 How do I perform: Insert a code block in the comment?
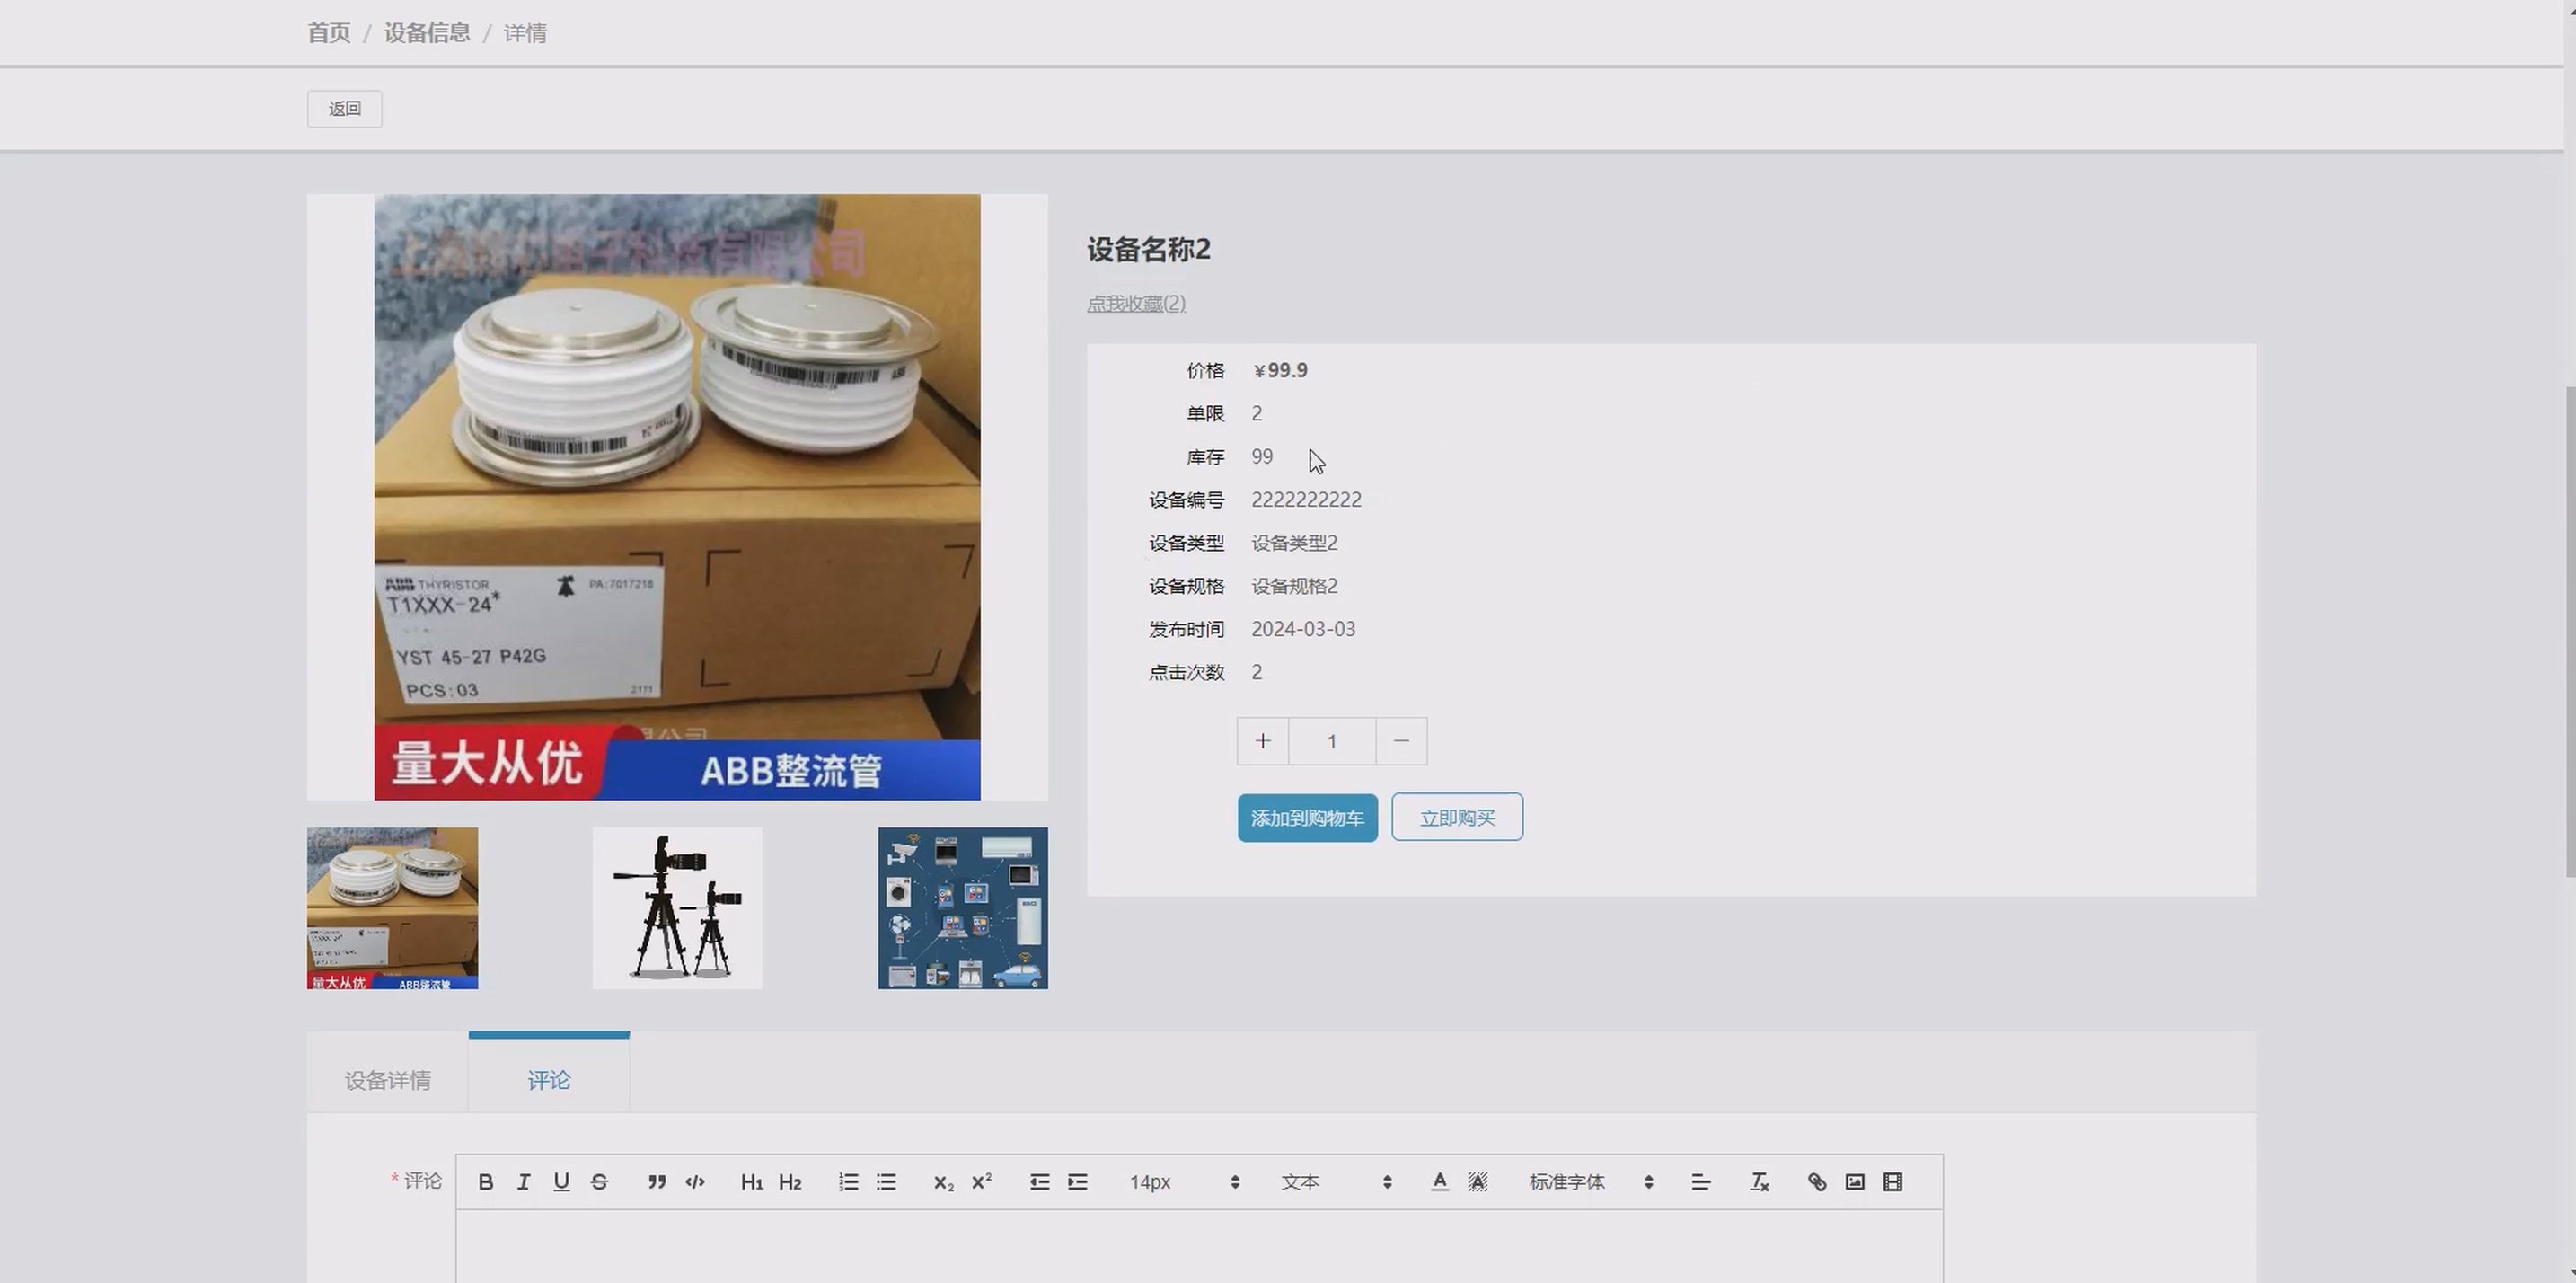695,1182
